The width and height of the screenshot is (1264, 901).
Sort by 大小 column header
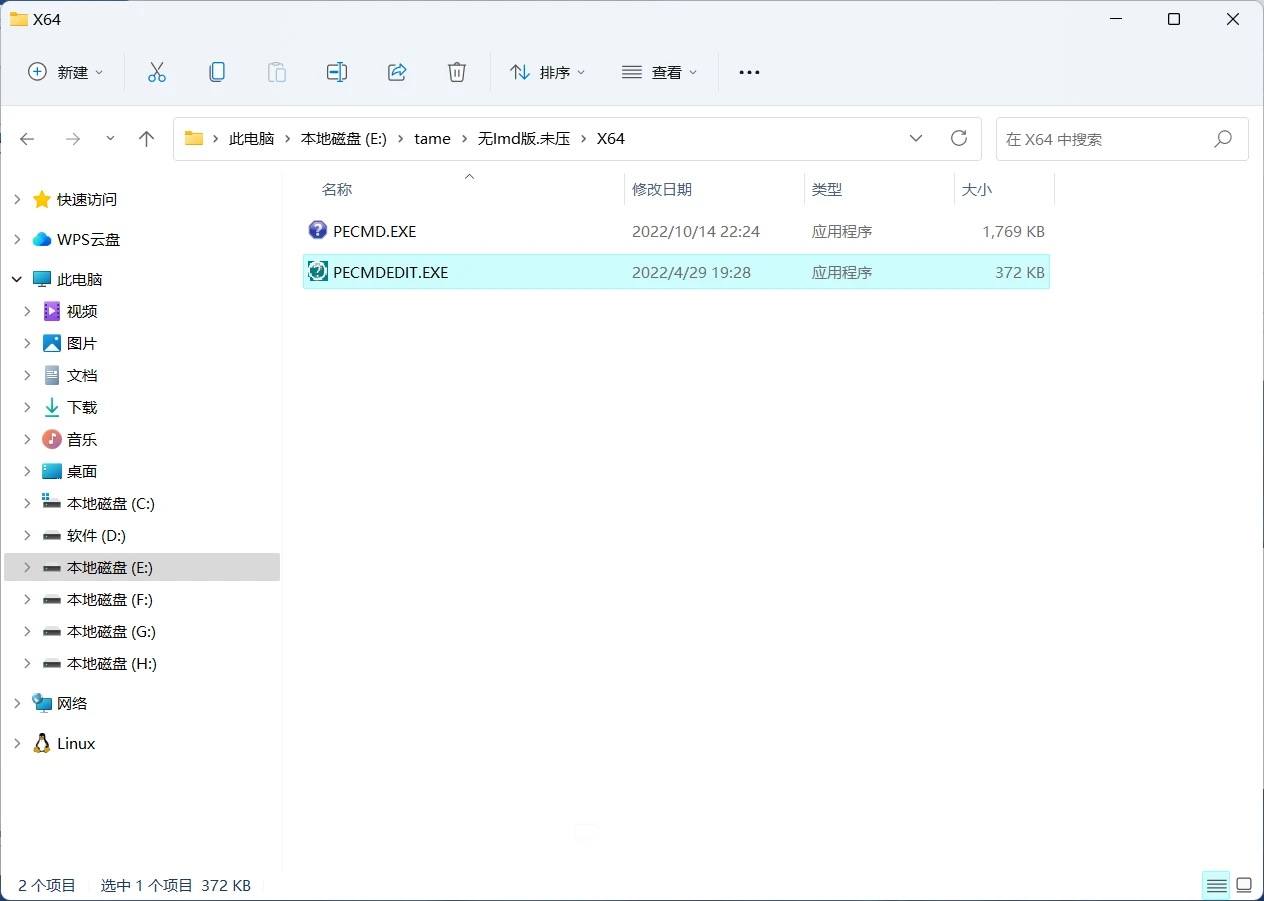click(x=977, y=189)
